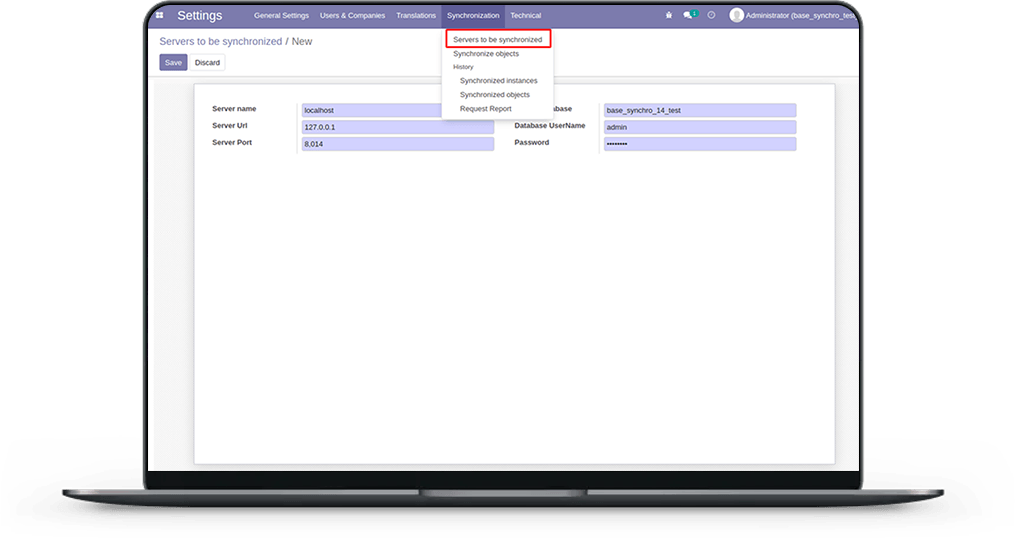The height and width of the screenshot is (538, 1015).
Task: Go to Servers to be synchronized breadcrumb
Action: pos(221,41)
